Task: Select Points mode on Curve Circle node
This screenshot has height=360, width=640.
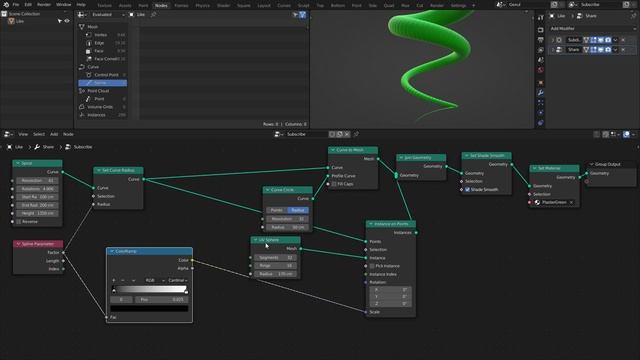Action: (x=277, y=210)
